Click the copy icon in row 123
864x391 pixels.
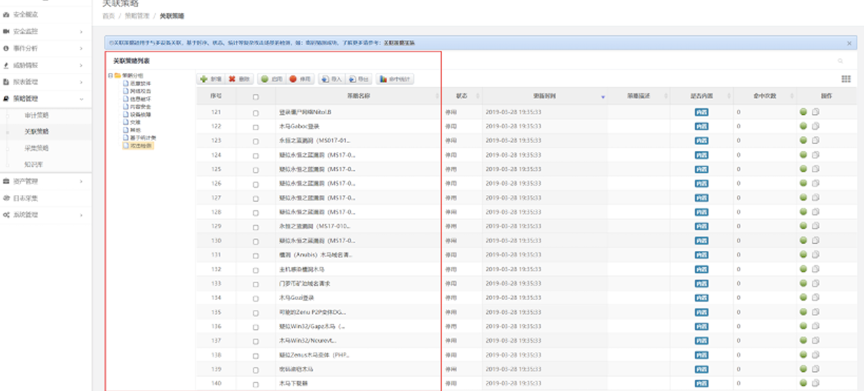[816, 140]
